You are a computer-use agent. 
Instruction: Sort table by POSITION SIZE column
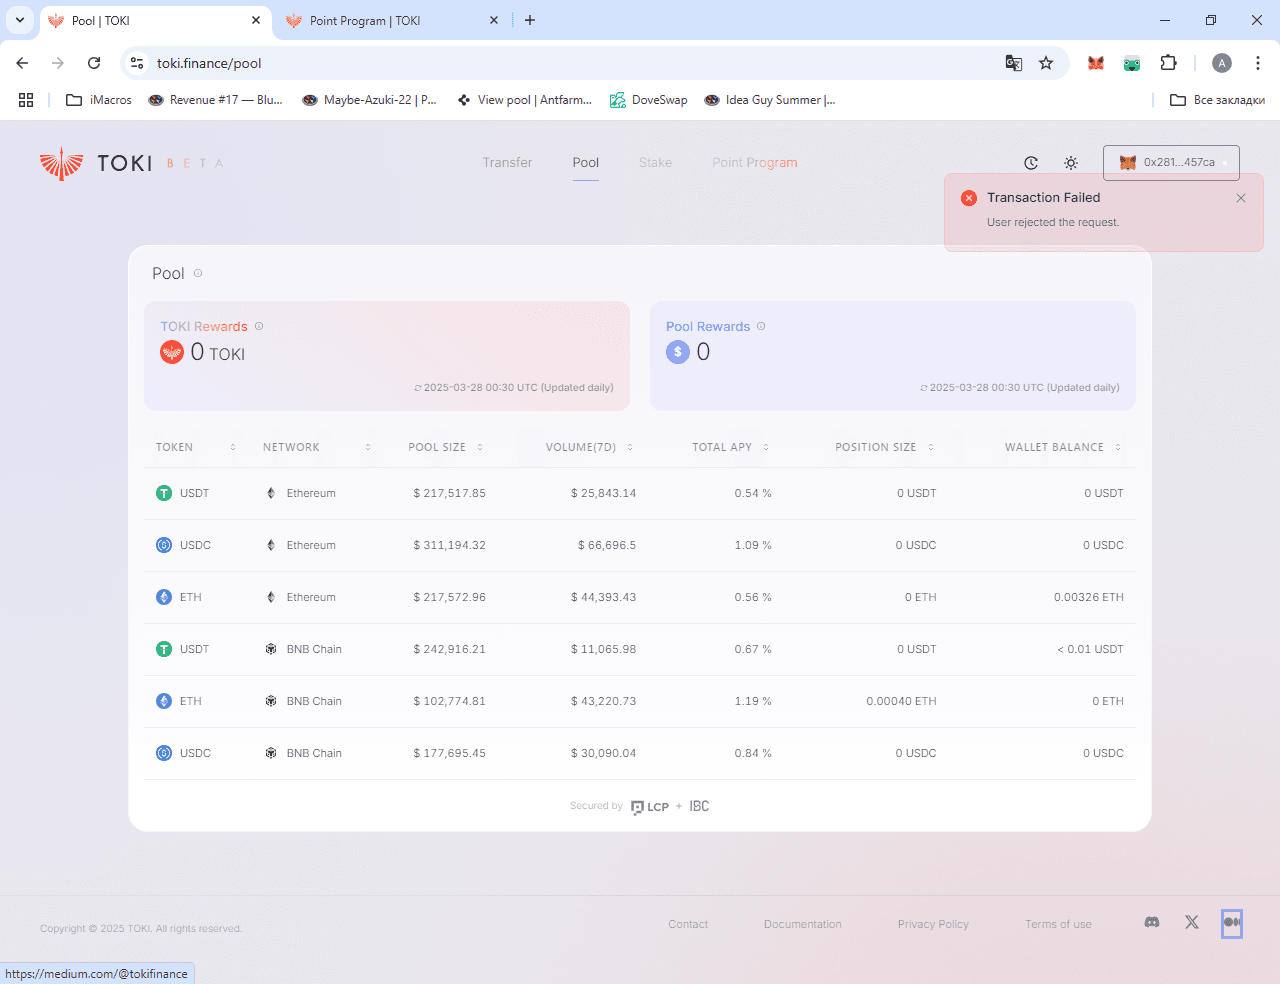click(885, 447)
